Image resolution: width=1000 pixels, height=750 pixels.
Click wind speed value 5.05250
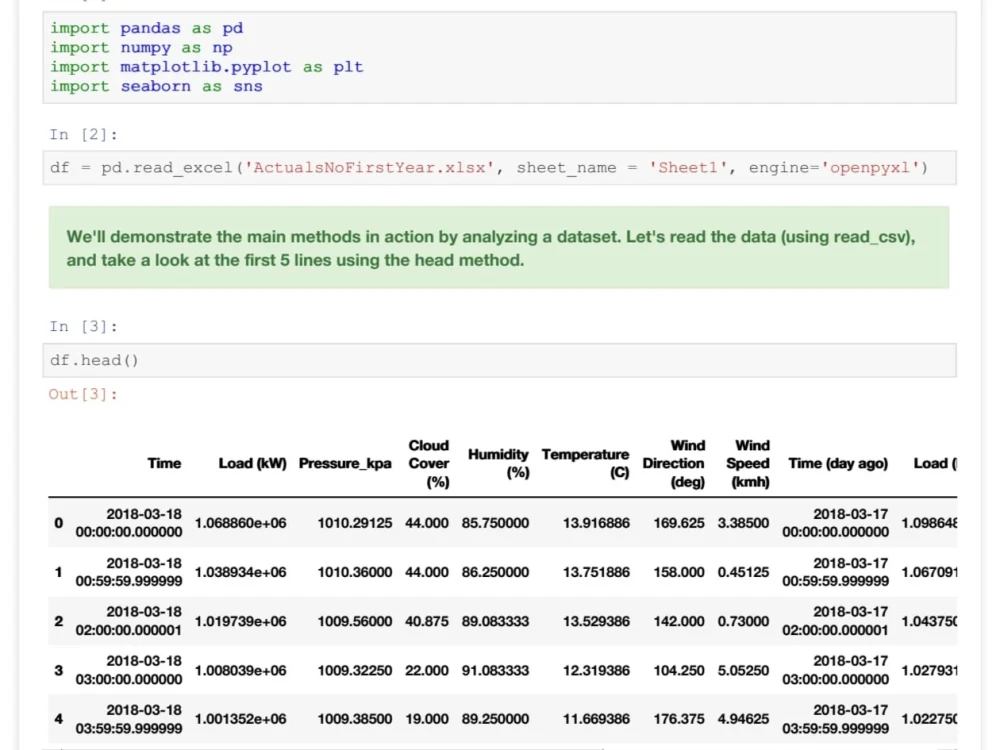[x=744, y=670]
